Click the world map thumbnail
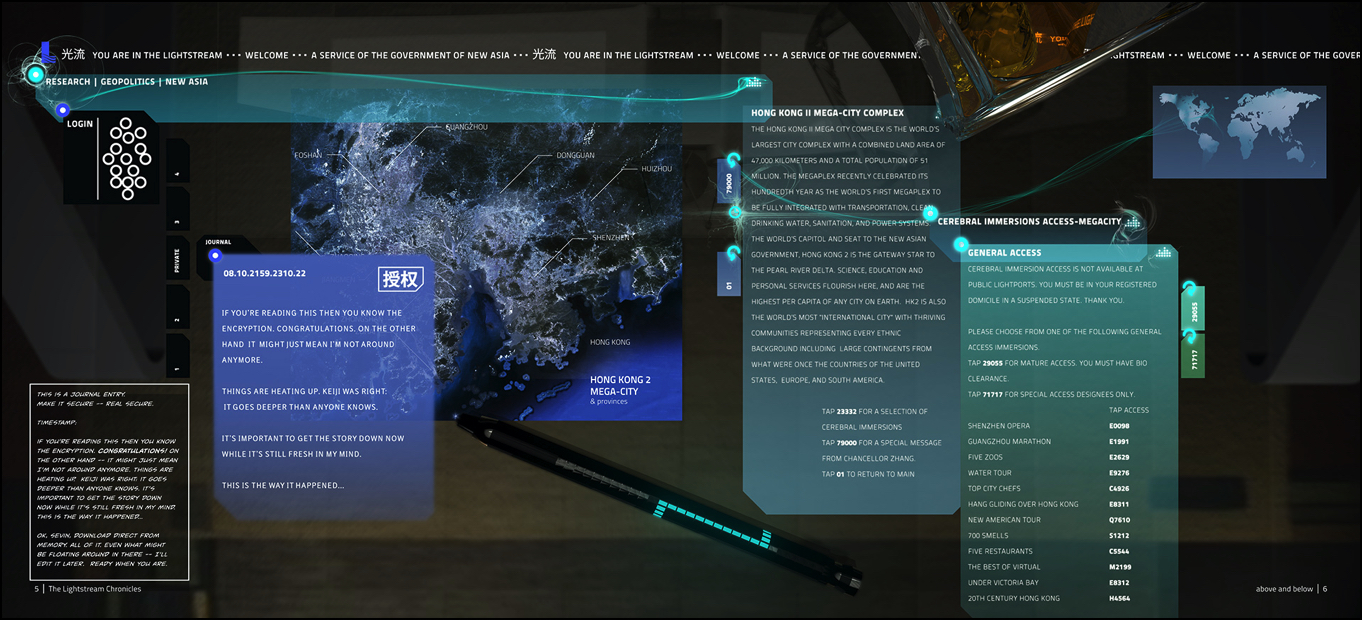The width and height of the screenshot is (1362, 620). click(1239, 131)
